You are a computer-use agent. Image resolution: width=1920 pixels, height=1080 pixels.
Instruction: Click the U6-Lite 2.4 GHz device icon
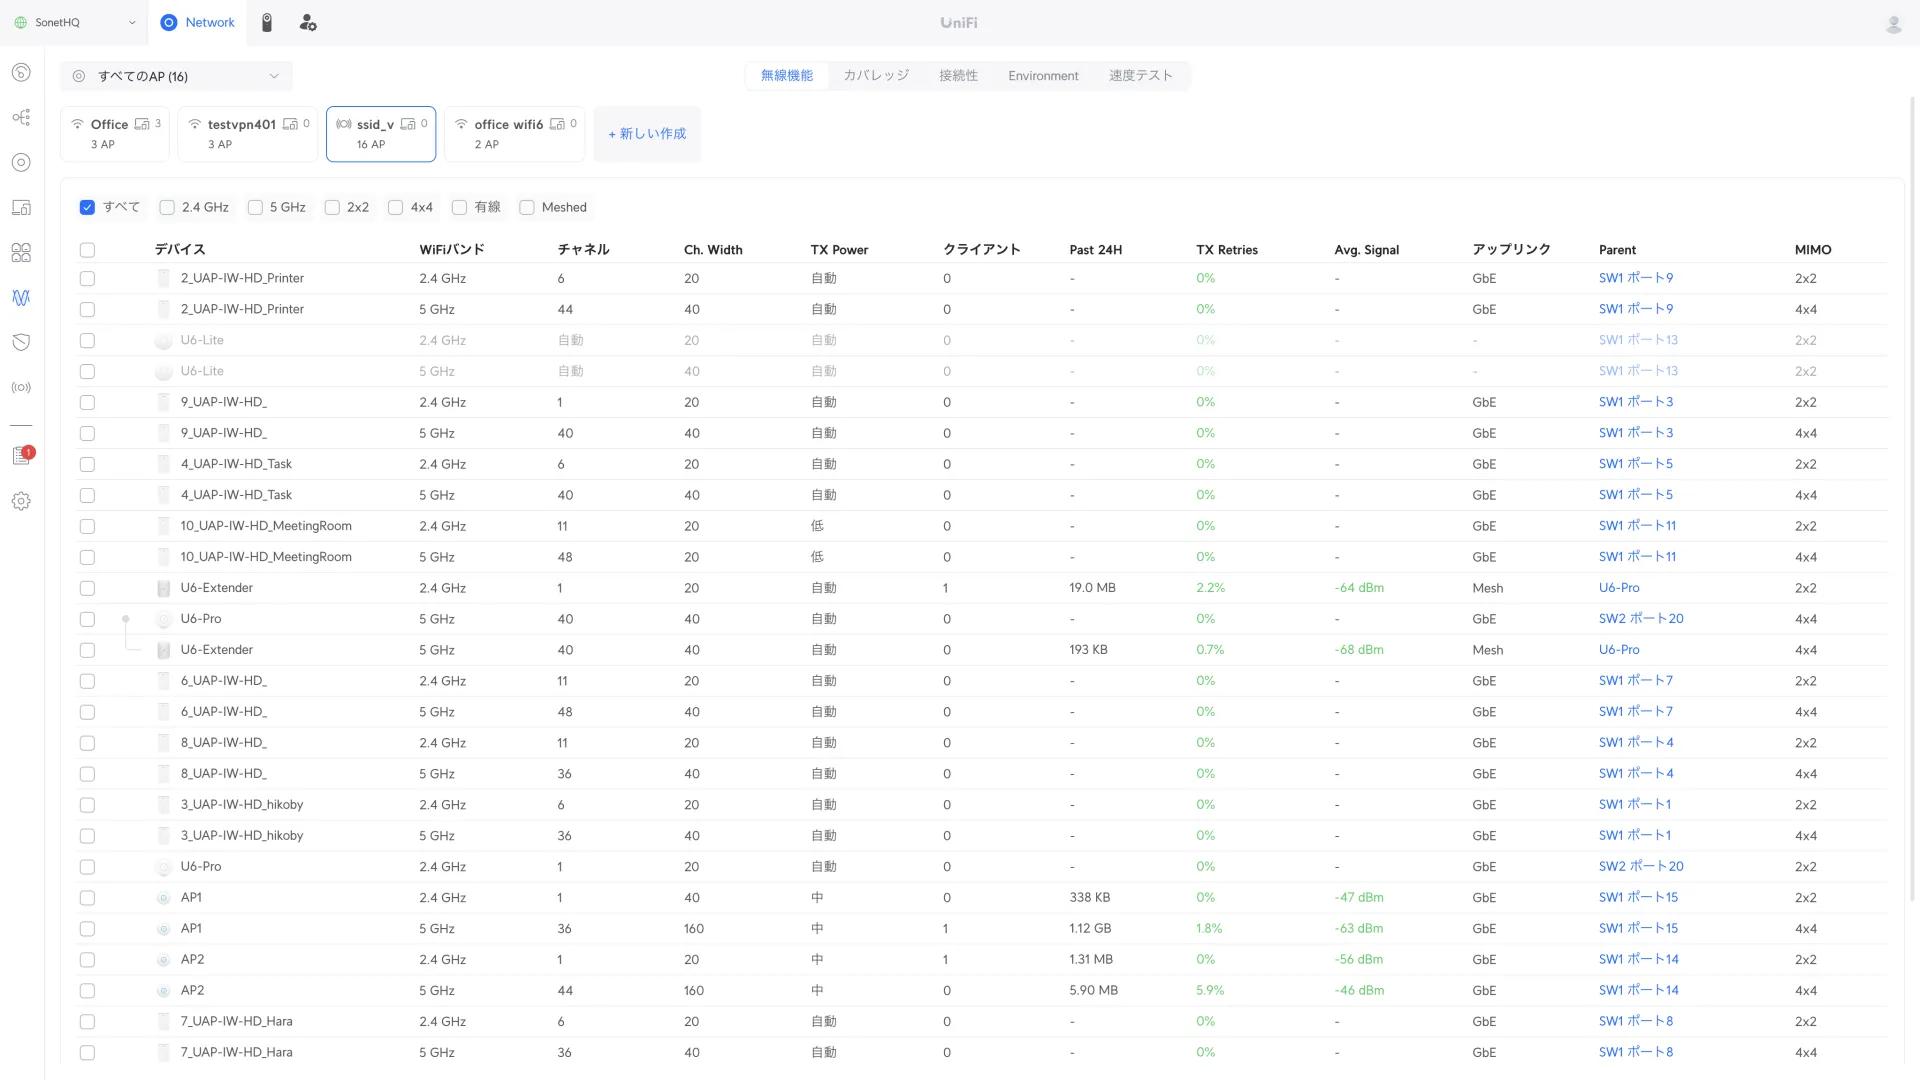pyautogui.click(x=163, y=341)
